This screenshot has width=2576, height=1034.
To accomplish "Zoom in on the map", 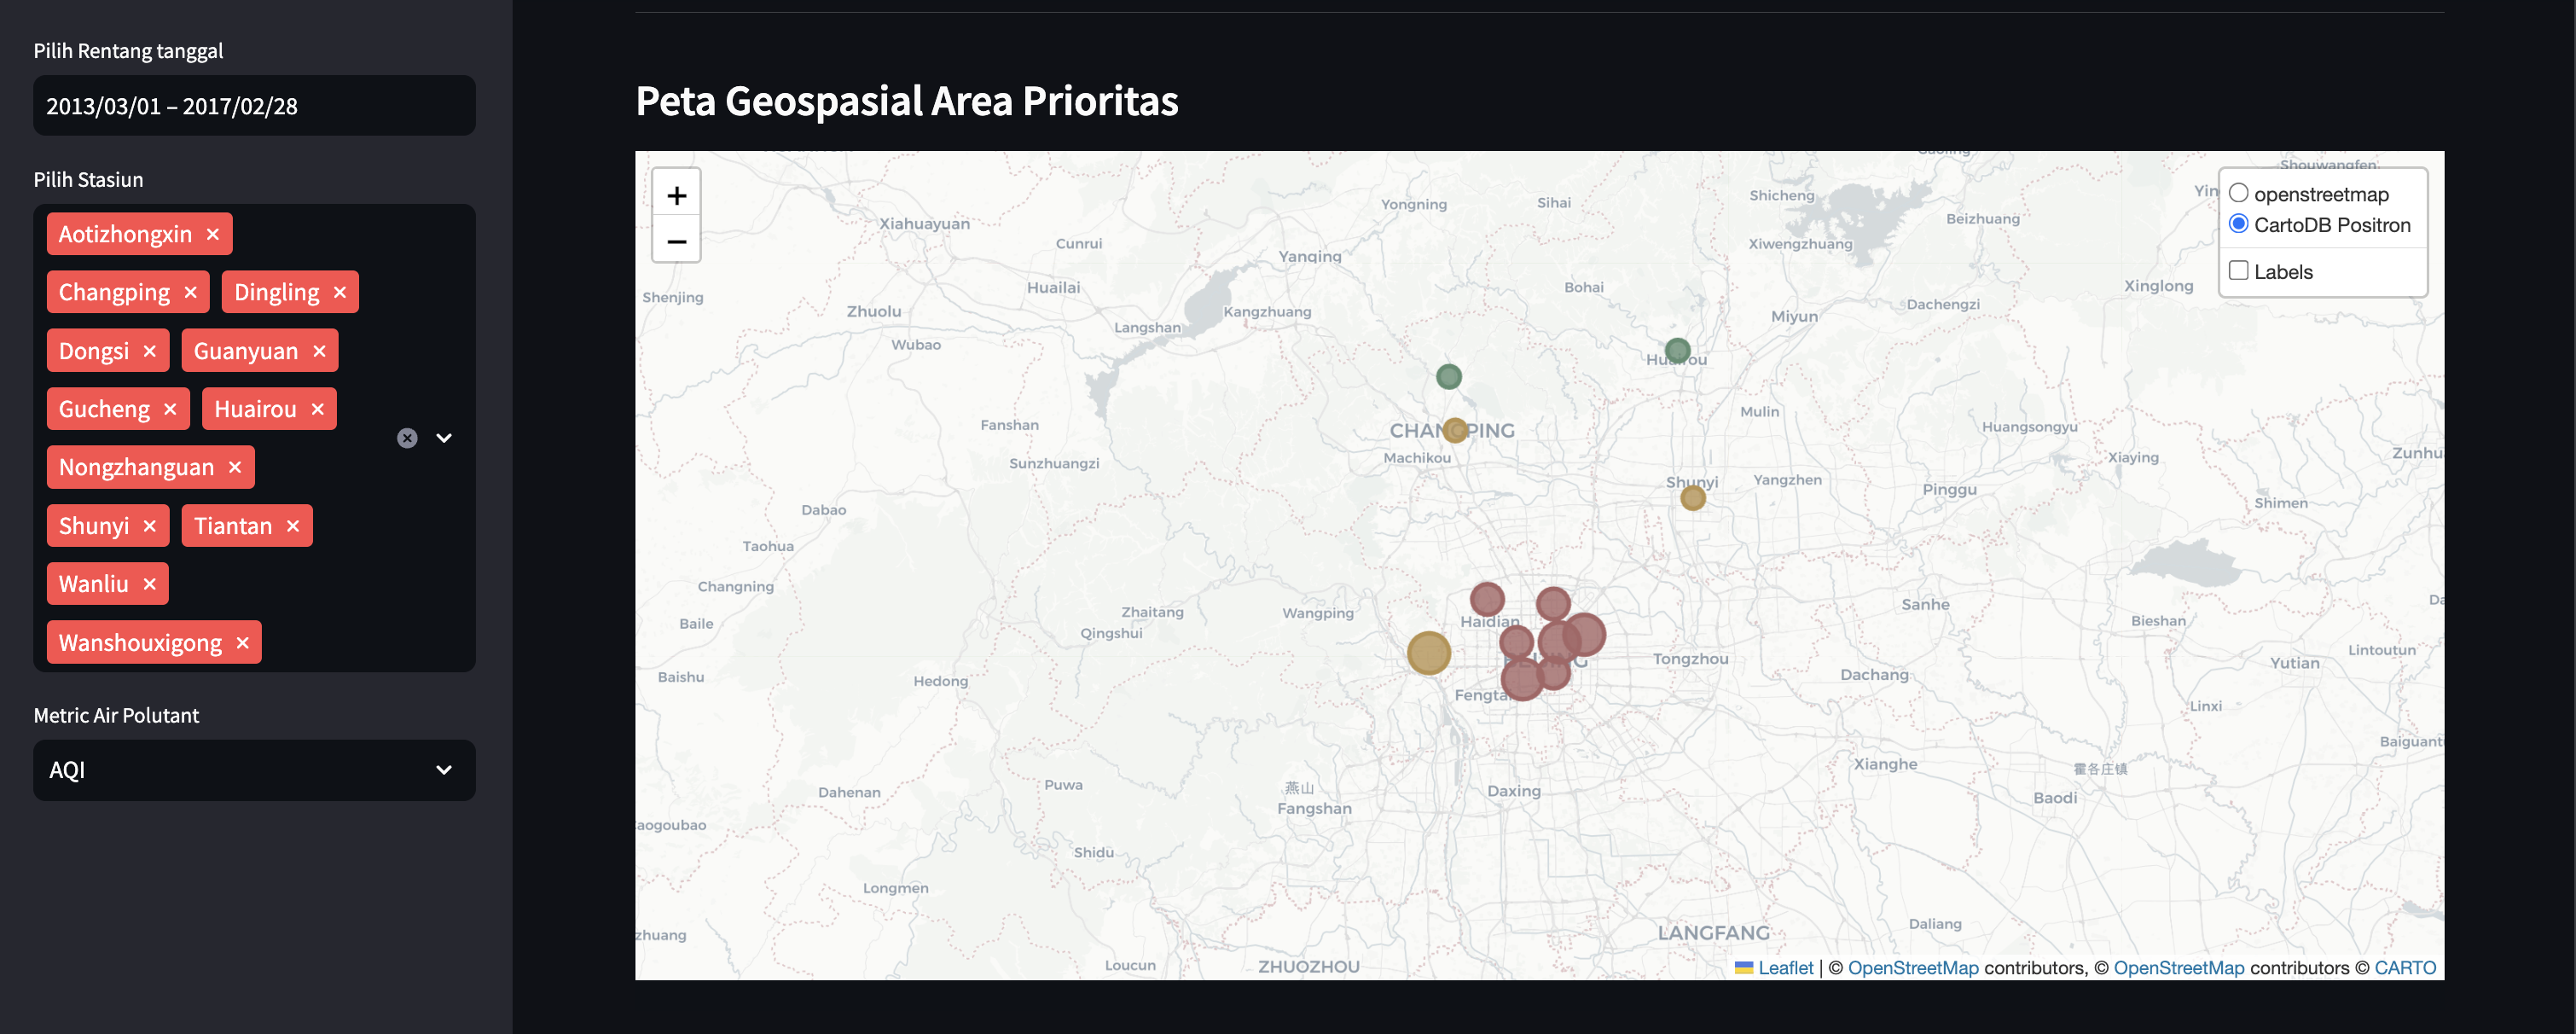I will [x=677, y=195].
